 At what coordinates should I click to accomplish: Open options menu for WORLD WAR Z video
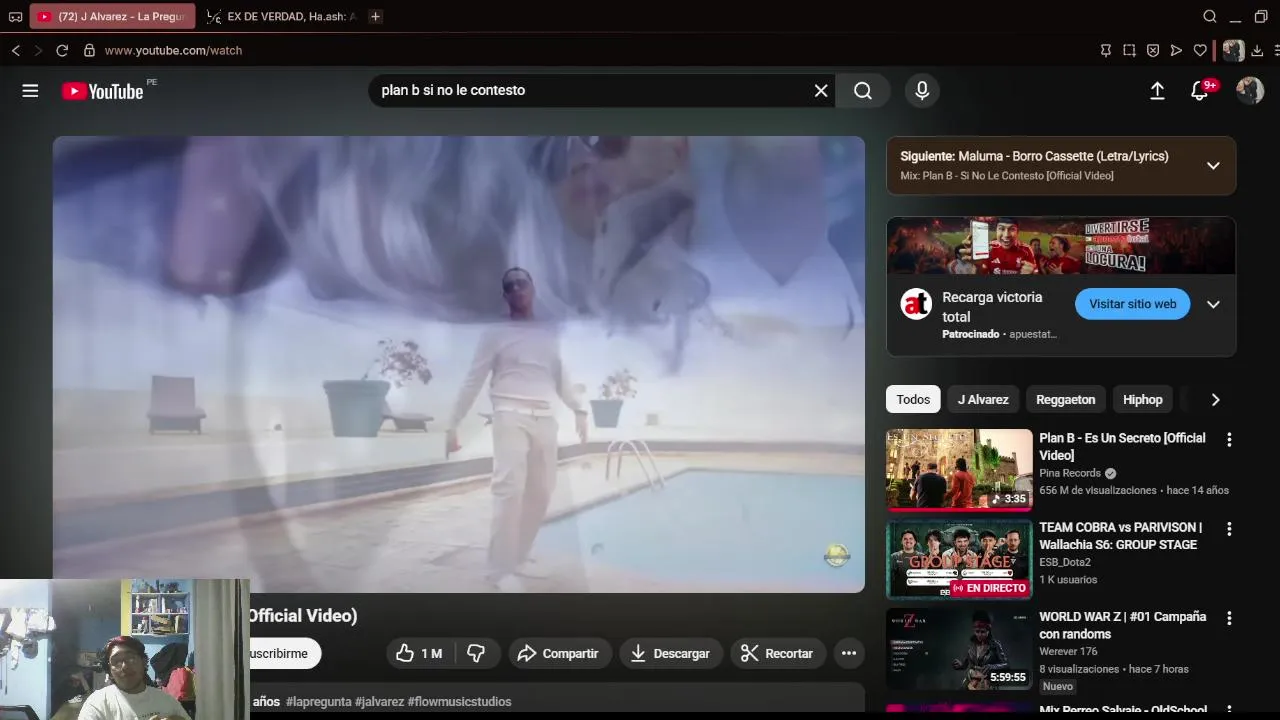coord(1229,618)
